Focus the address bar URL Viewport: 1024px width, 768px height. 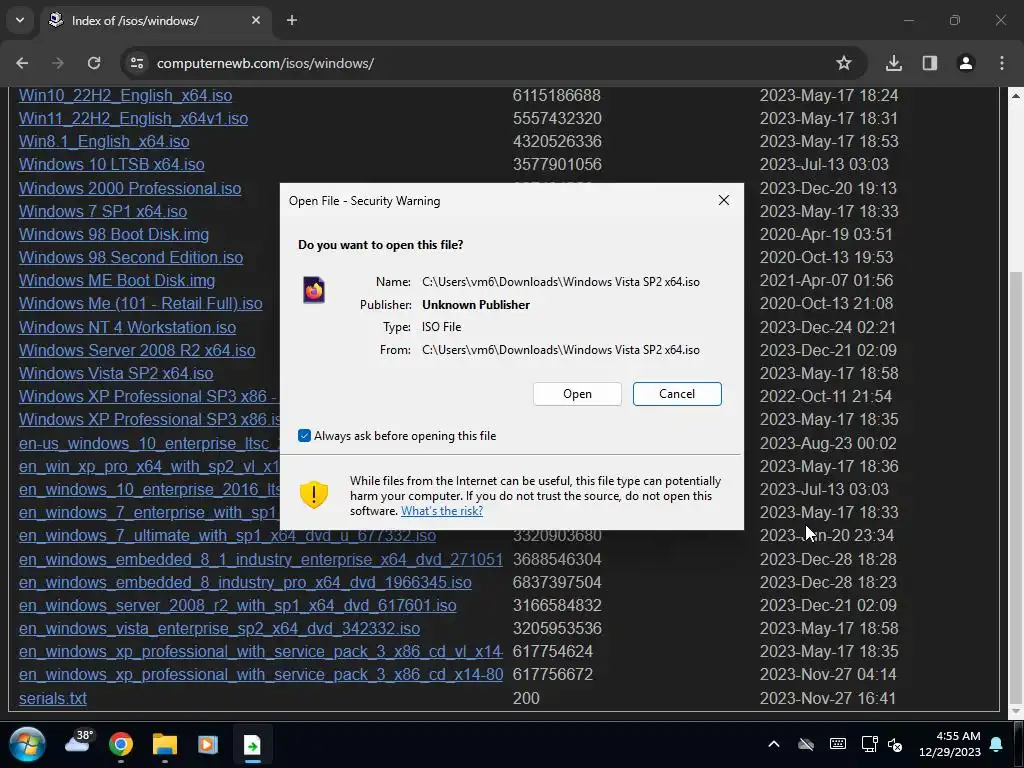coord(265,63)
